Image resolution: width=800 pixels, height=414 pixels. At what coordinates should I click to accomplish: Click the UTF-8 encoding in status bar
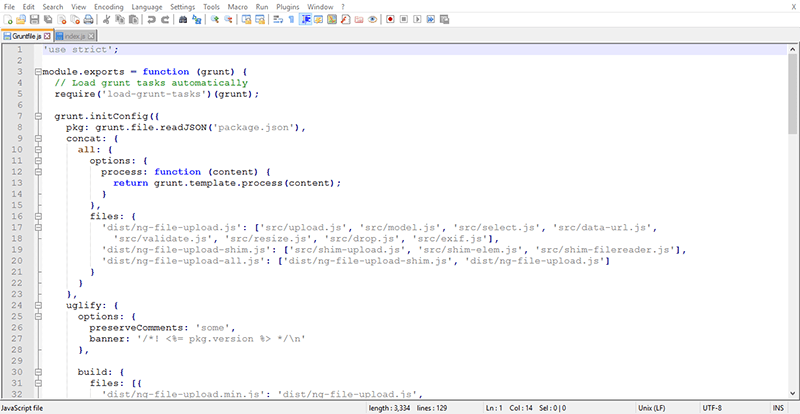(712, 408)
